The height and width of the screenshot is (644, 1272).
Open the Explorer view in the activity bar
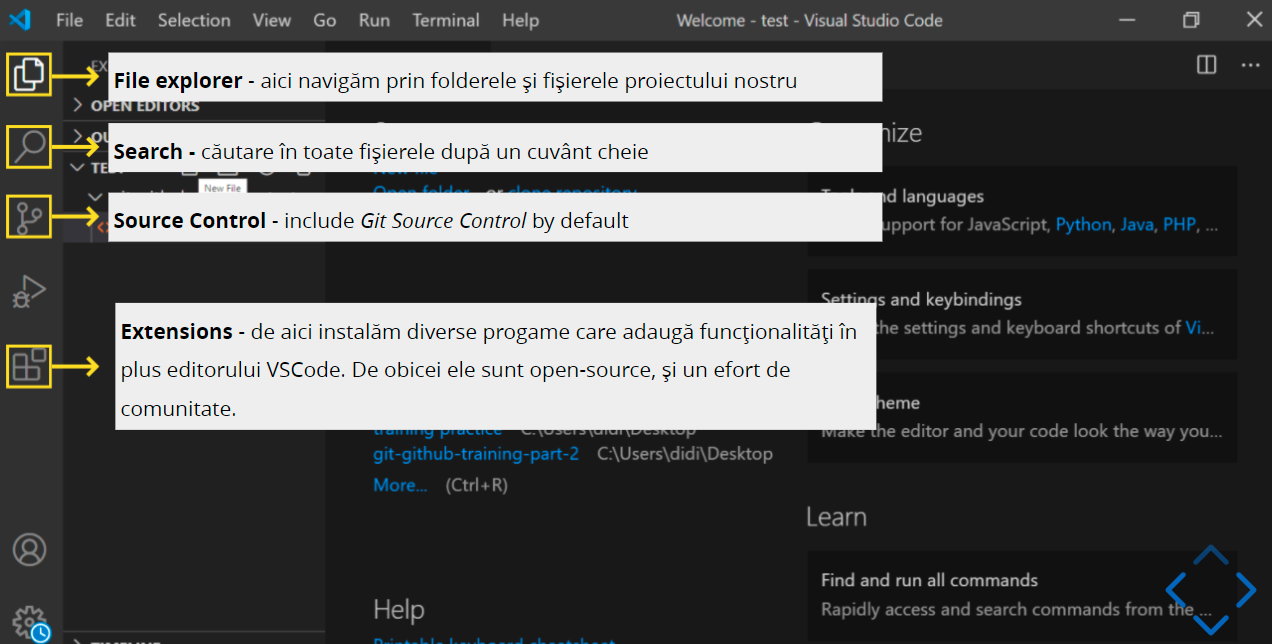[x=29, y=74]
